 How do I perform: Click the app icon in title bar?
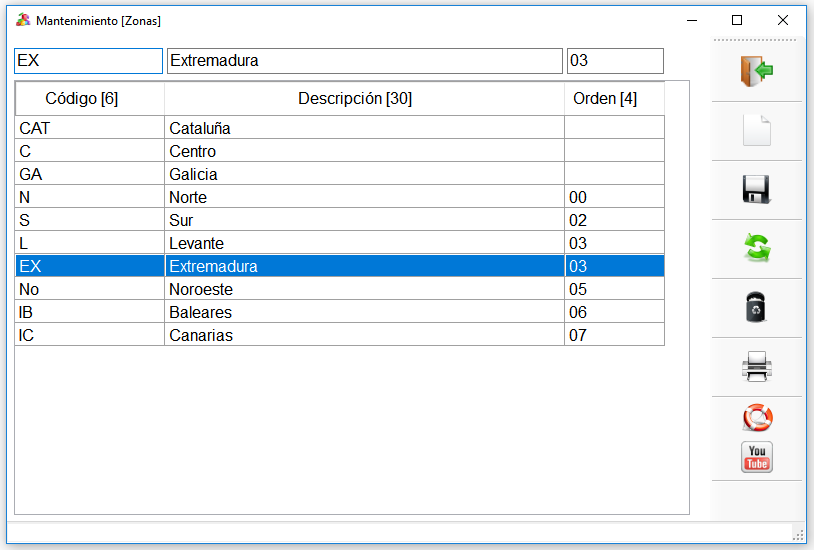pos(23,20)
